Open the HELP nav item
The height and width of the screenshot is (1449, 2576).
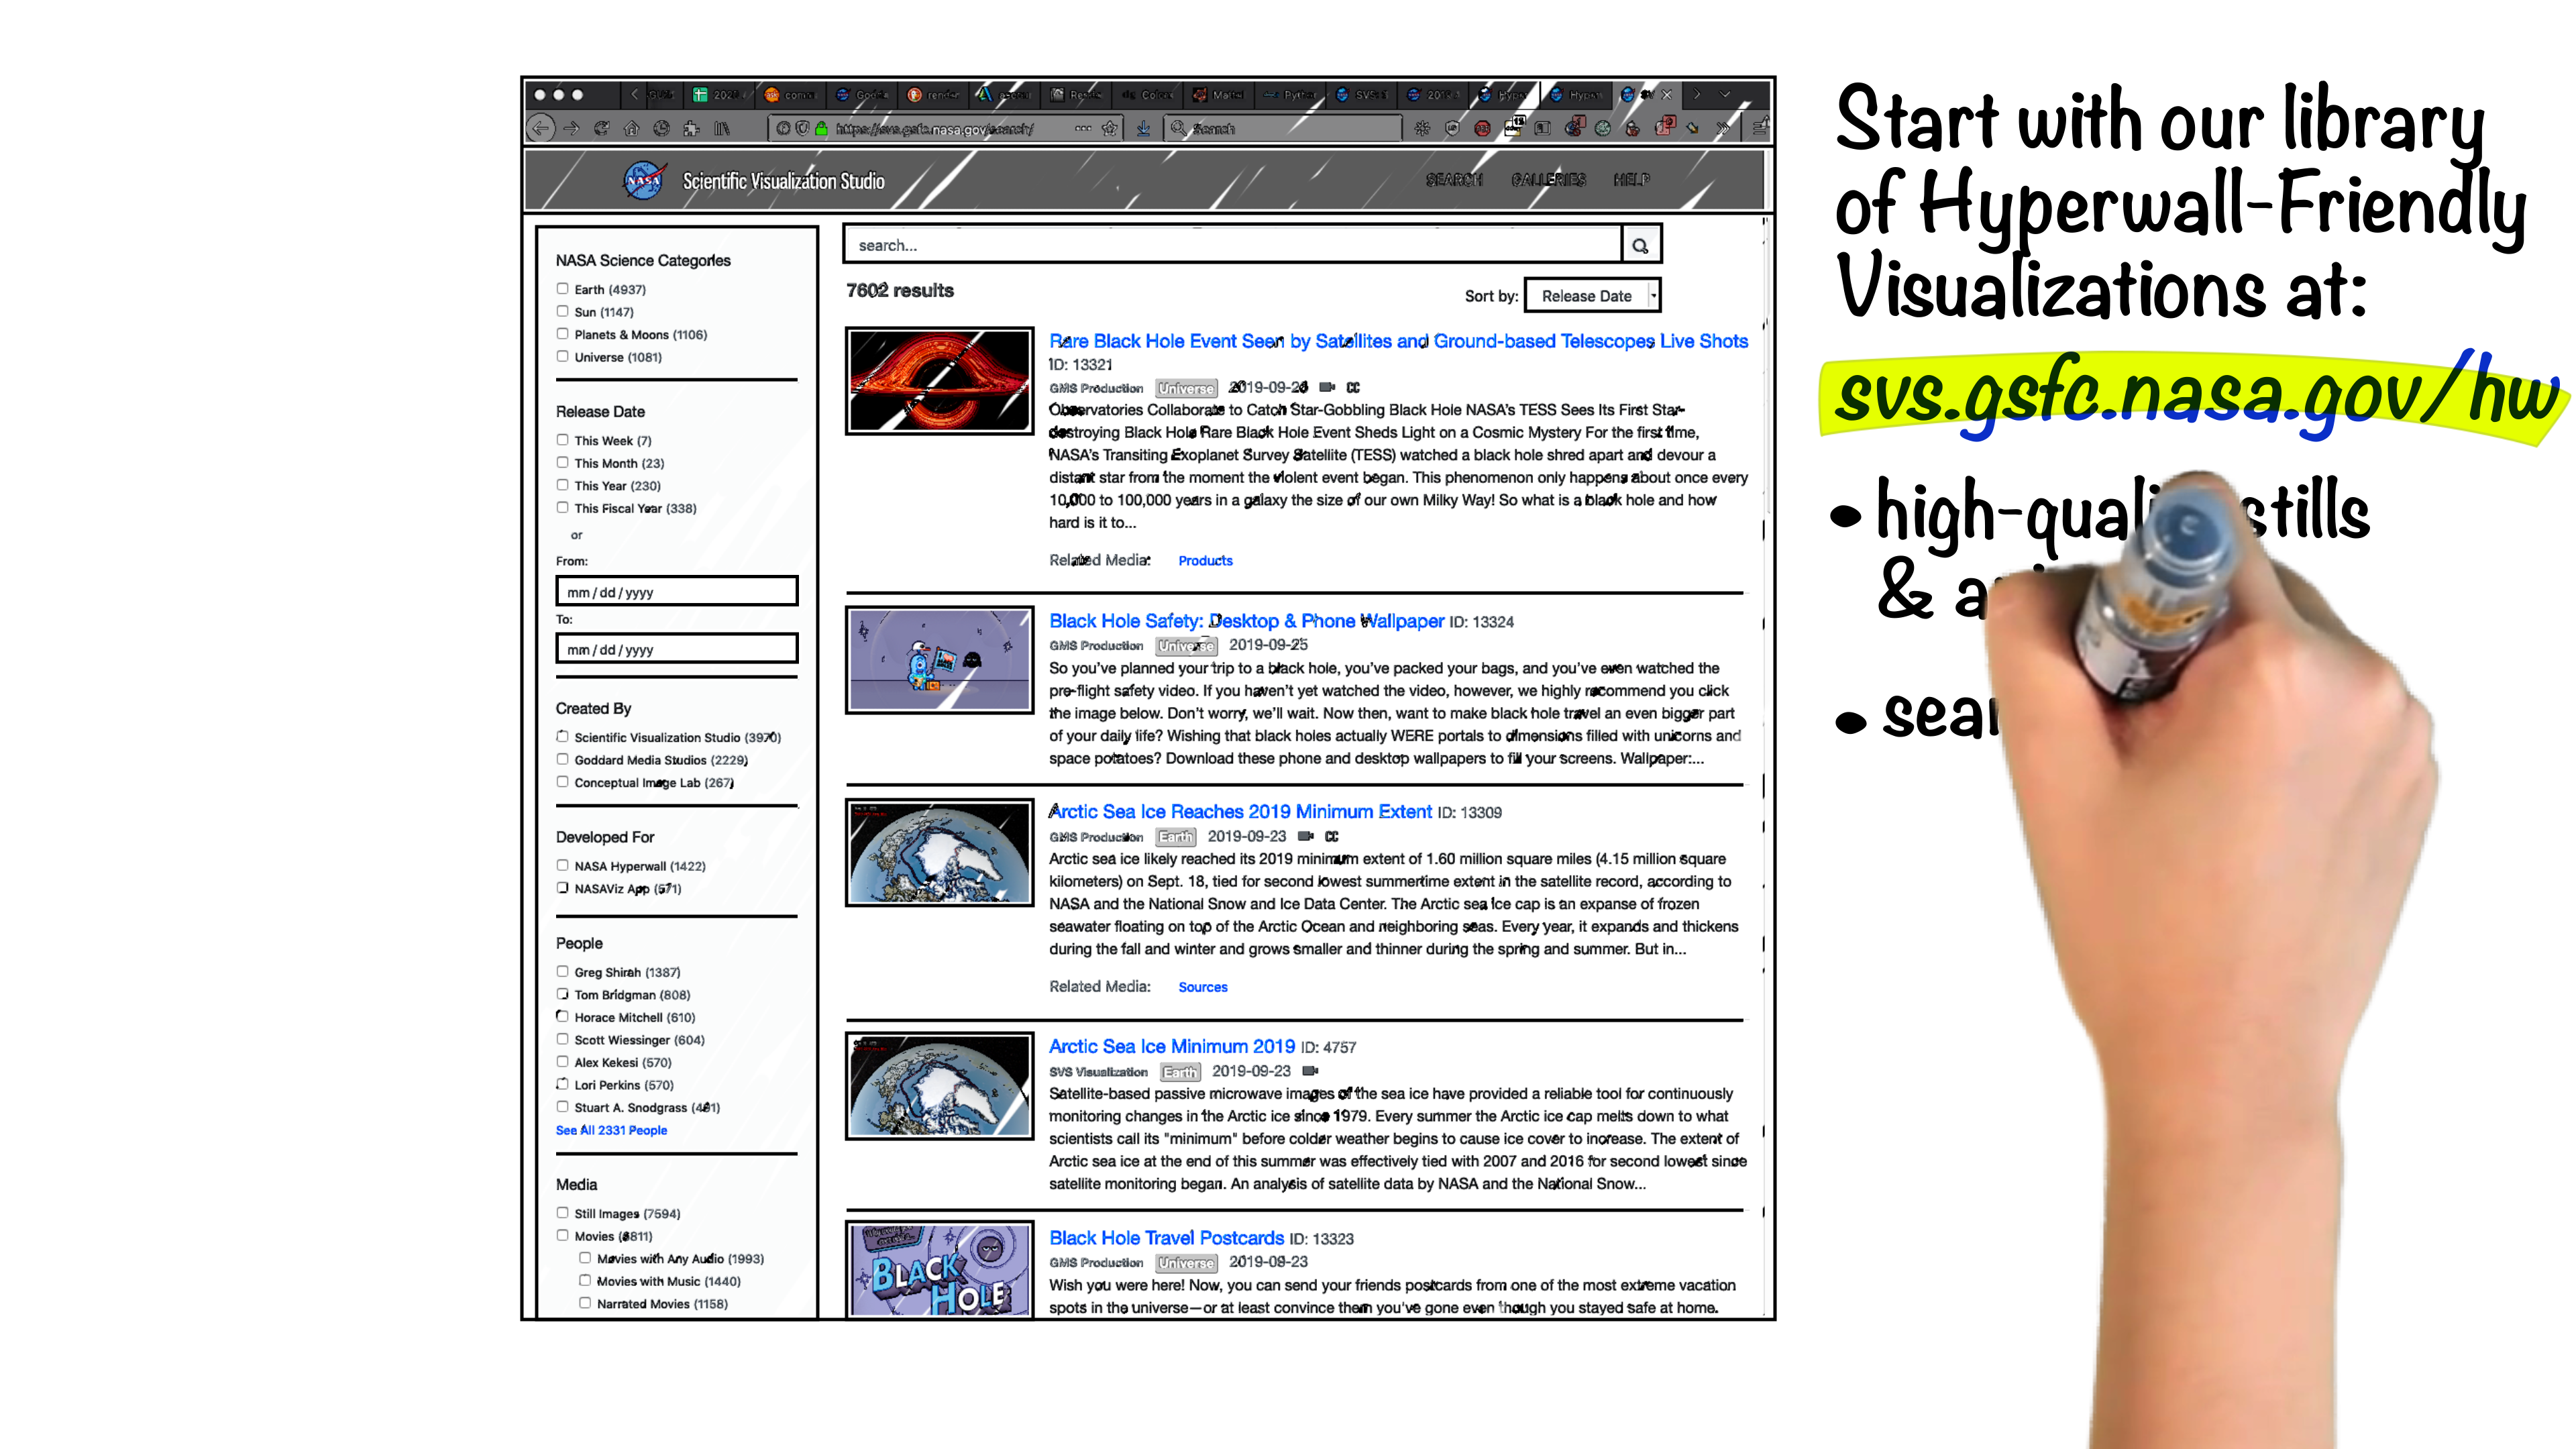click(x=1631, y=180)
